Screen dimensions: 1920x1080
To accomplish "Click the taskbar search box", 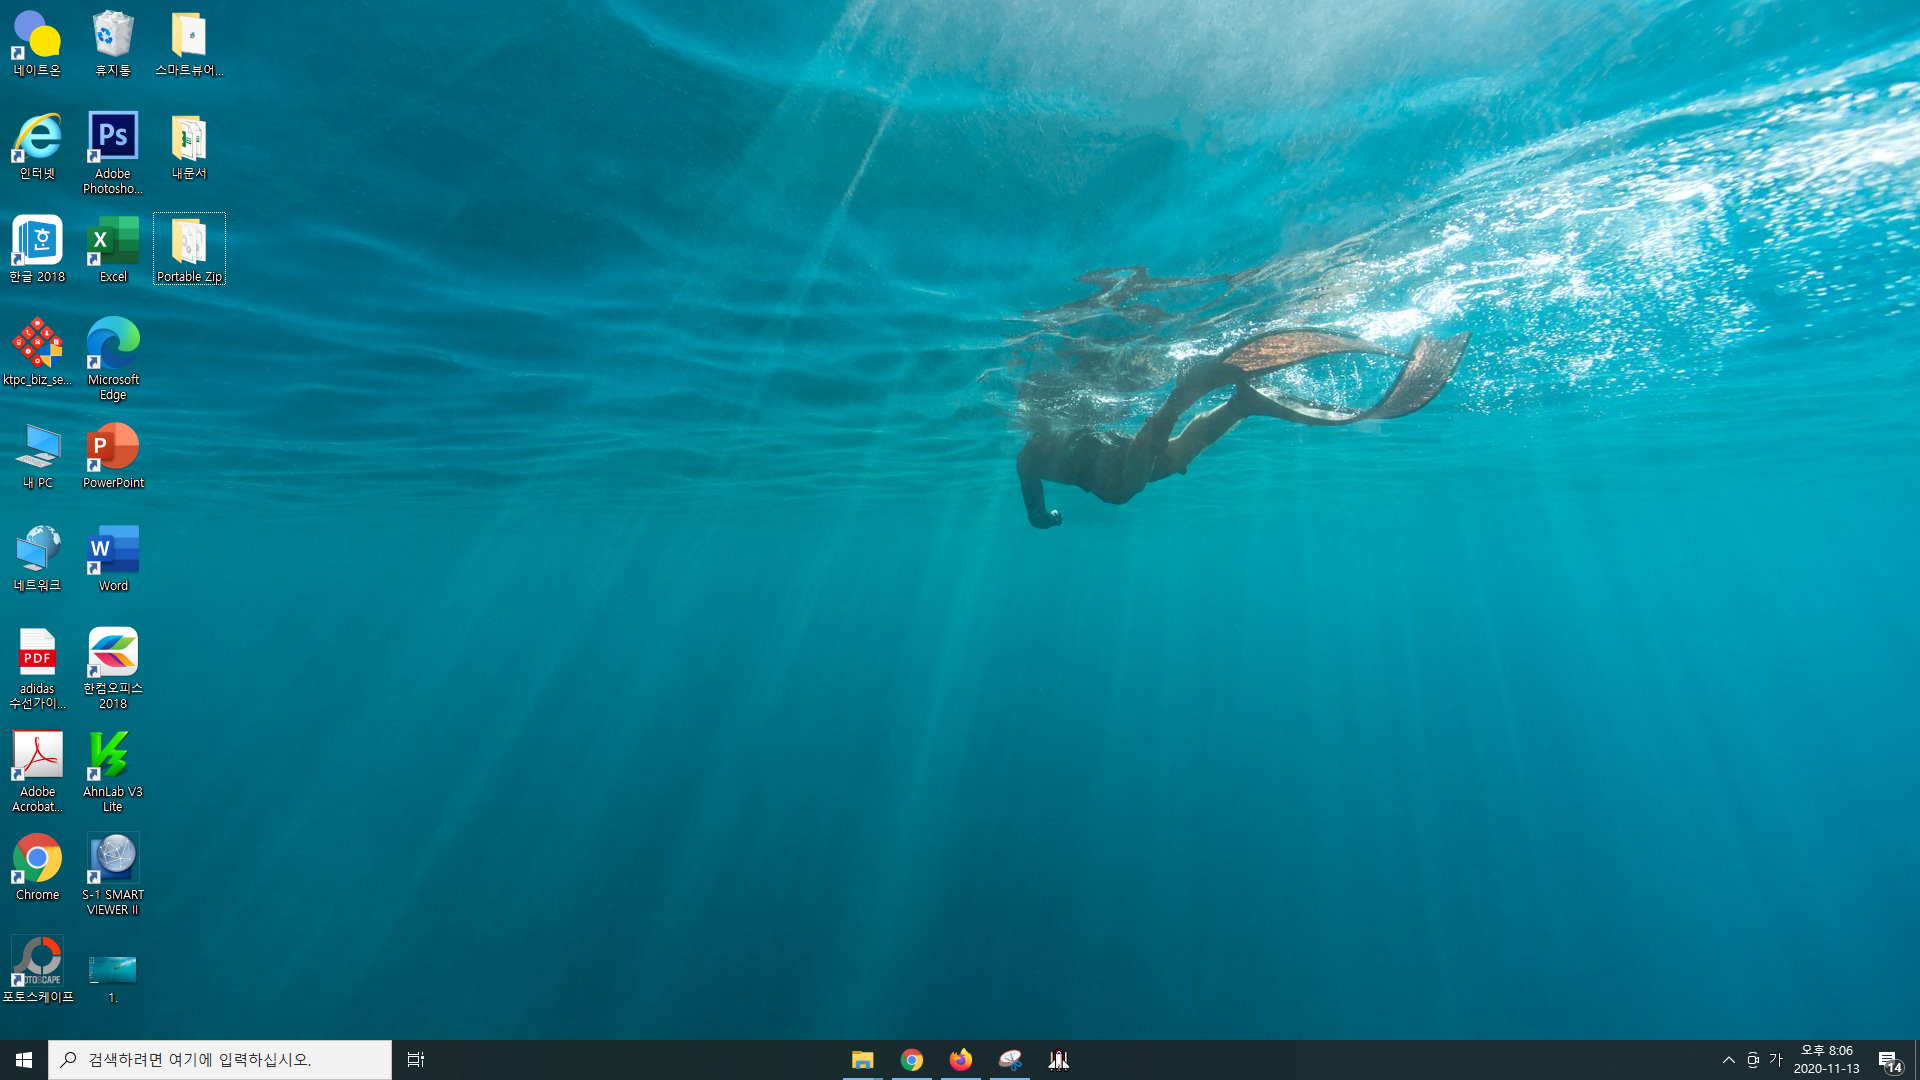I will click(x=220, y=1060).
